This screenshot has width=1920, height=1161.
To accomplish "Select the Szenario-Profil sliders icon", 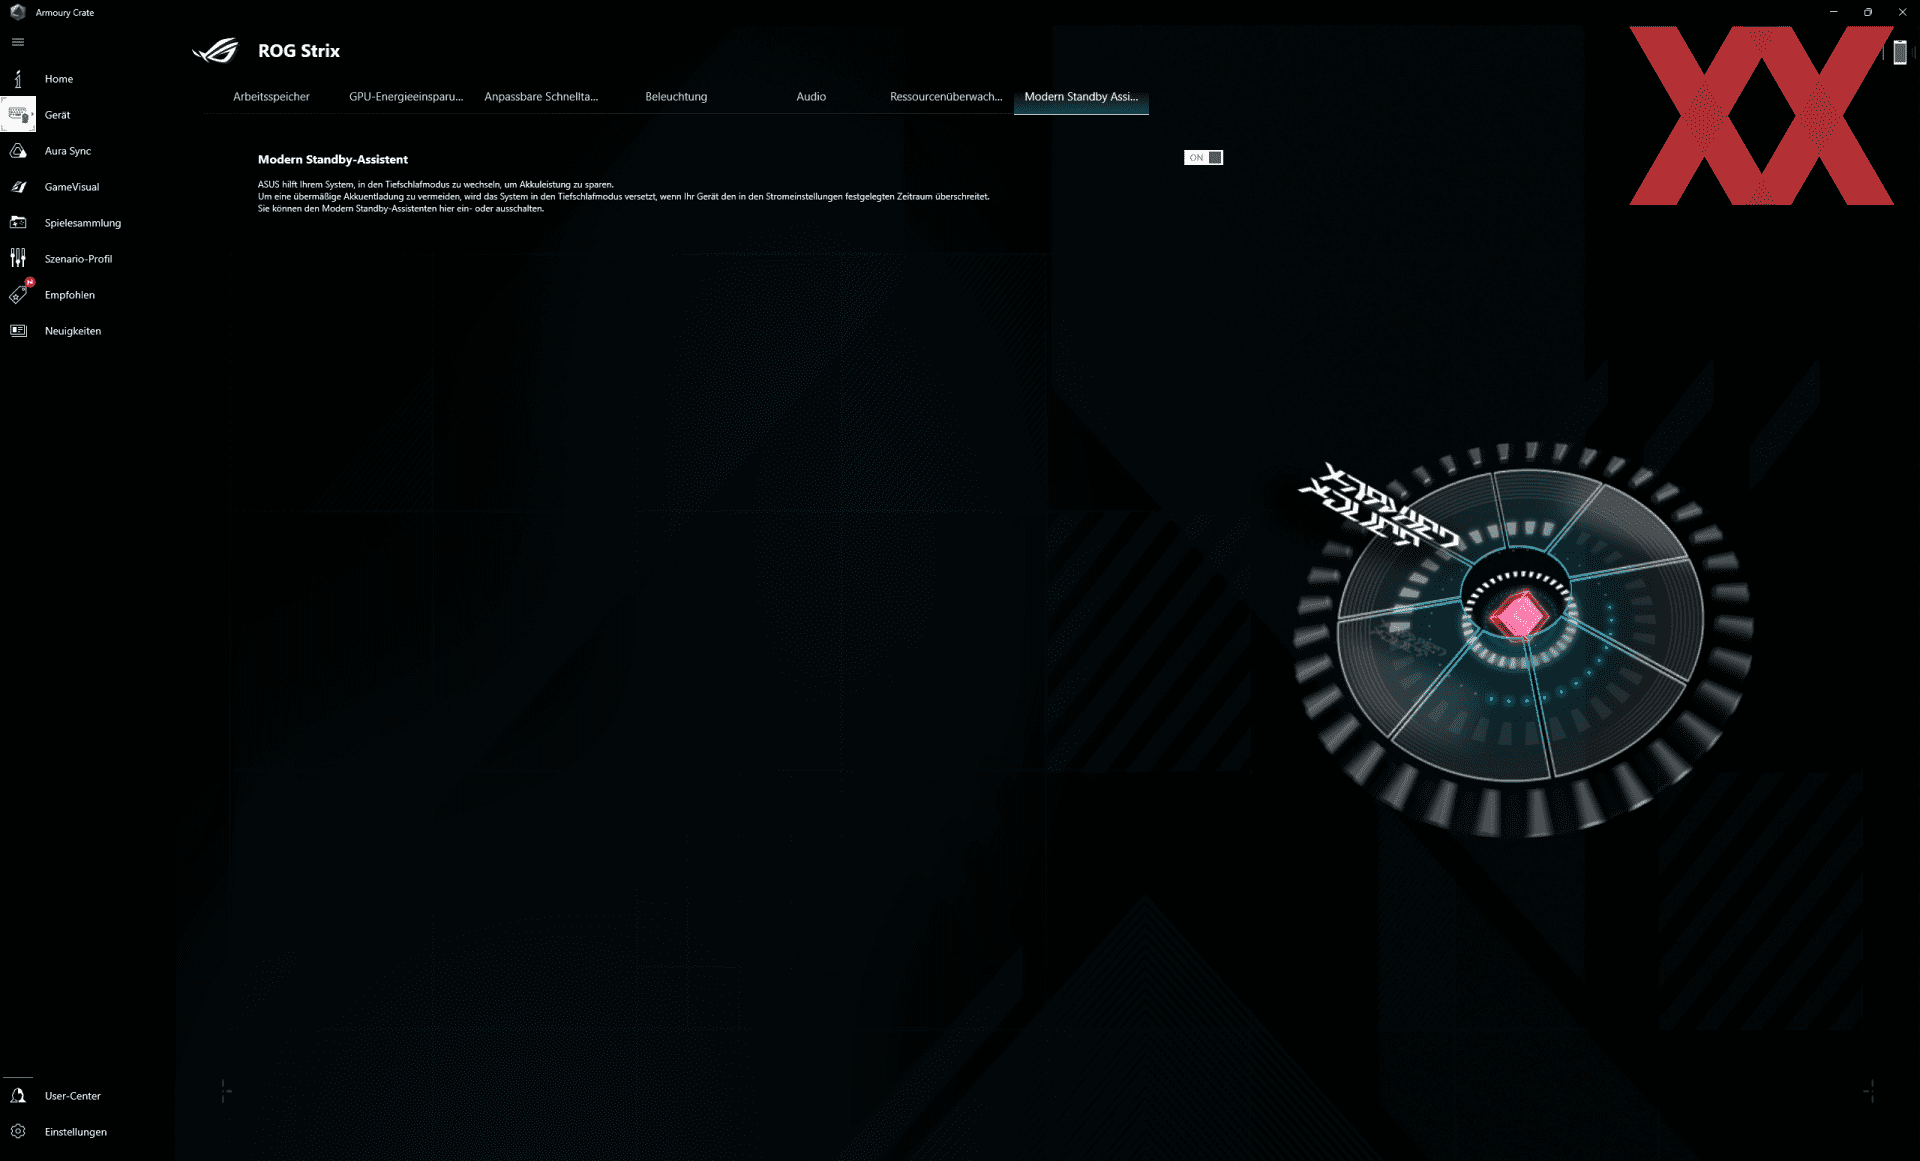I will click(18, 259).
